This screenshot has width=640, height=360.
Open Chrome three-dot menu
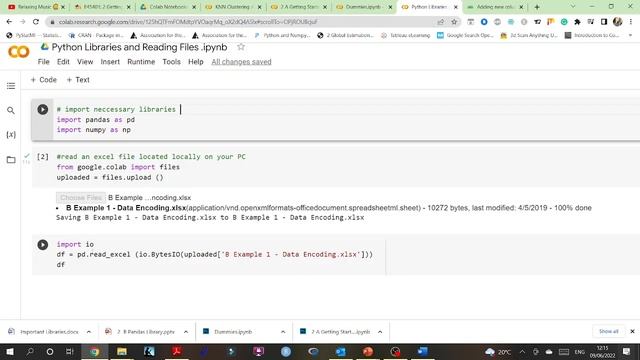pos(631,22)
